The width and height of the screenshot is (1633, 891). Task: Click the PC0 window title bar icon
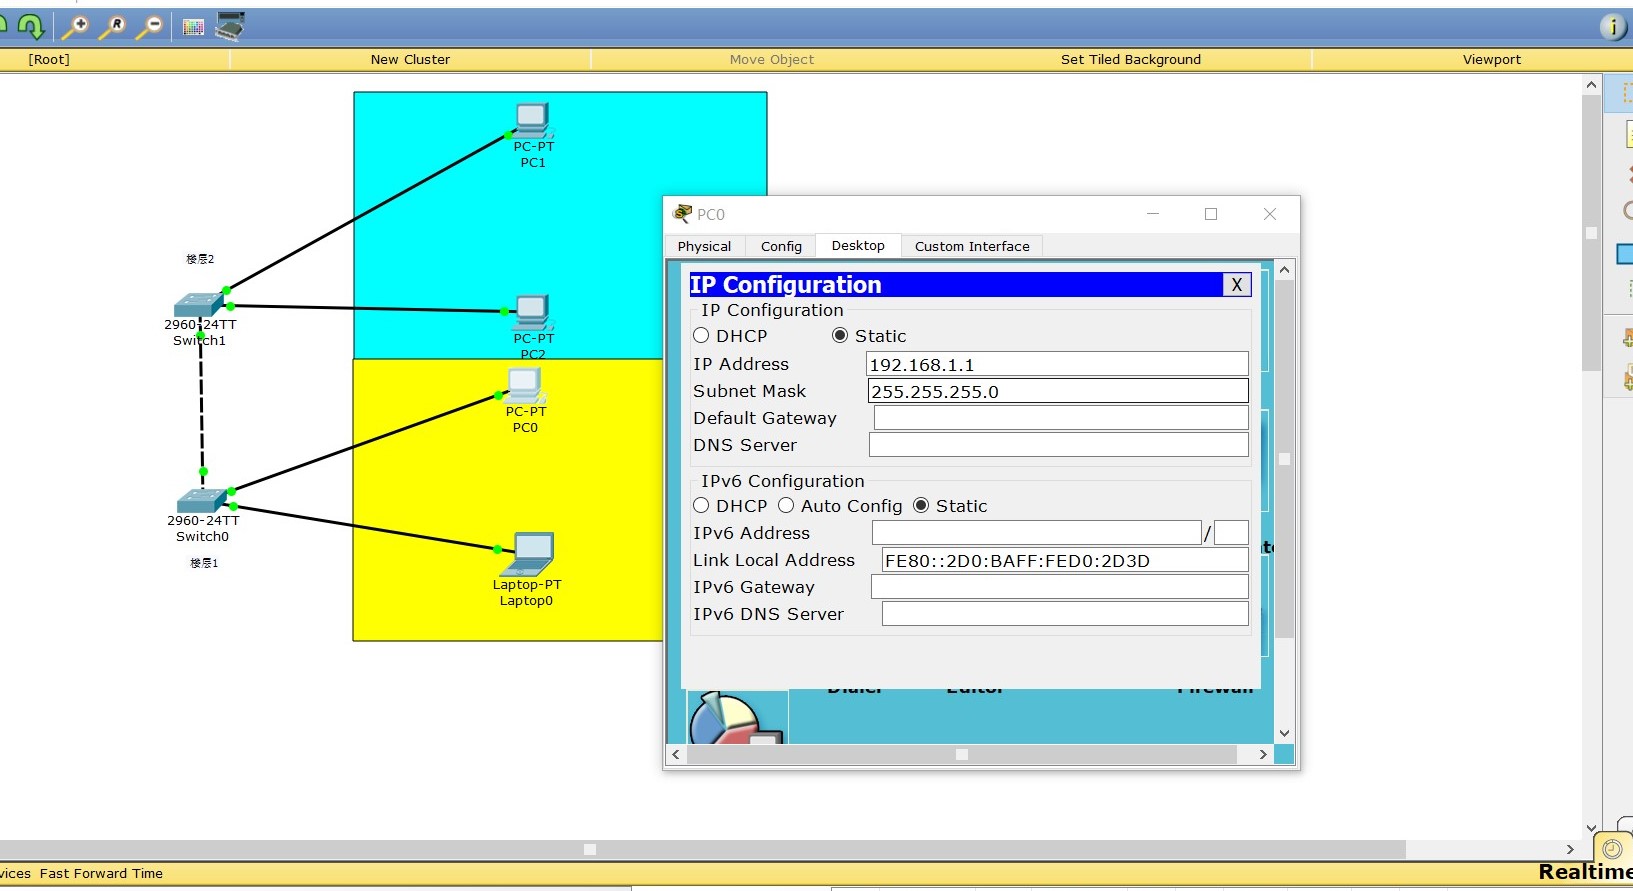click(x=683, y=213)
